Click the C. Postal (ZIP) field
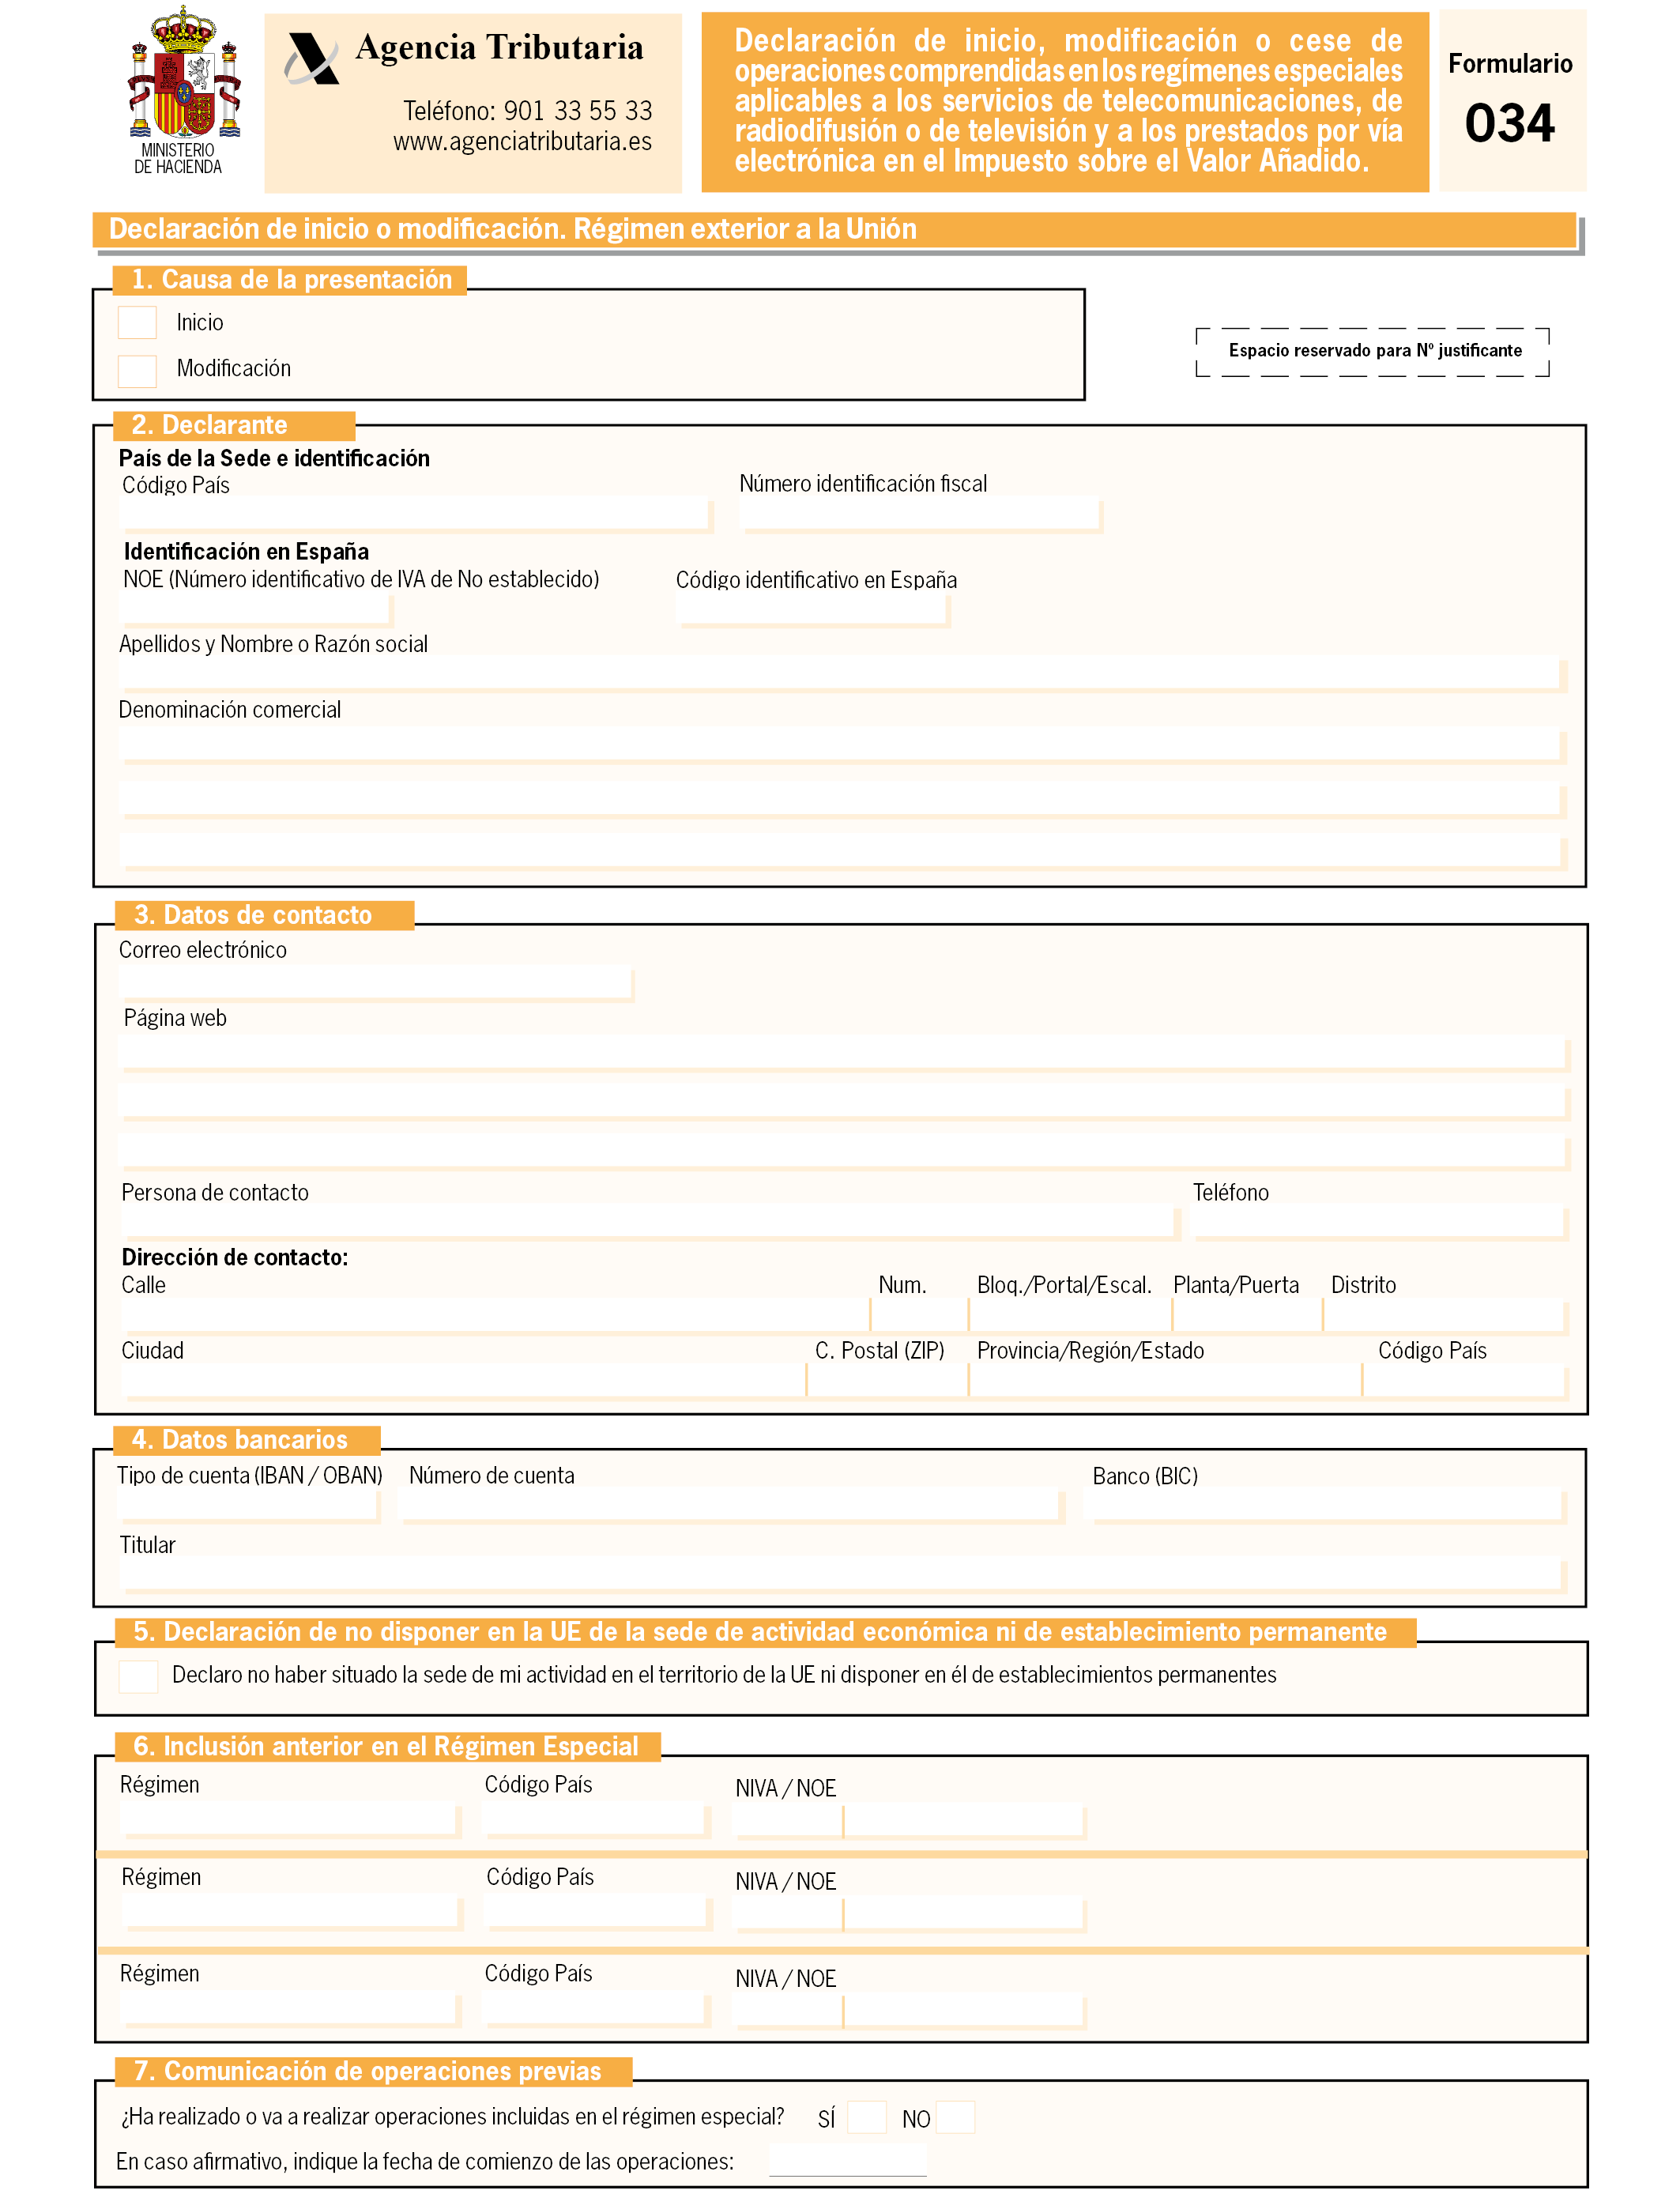The height and width of the screenshot is (2194, 1680). tap(887, 1381)
